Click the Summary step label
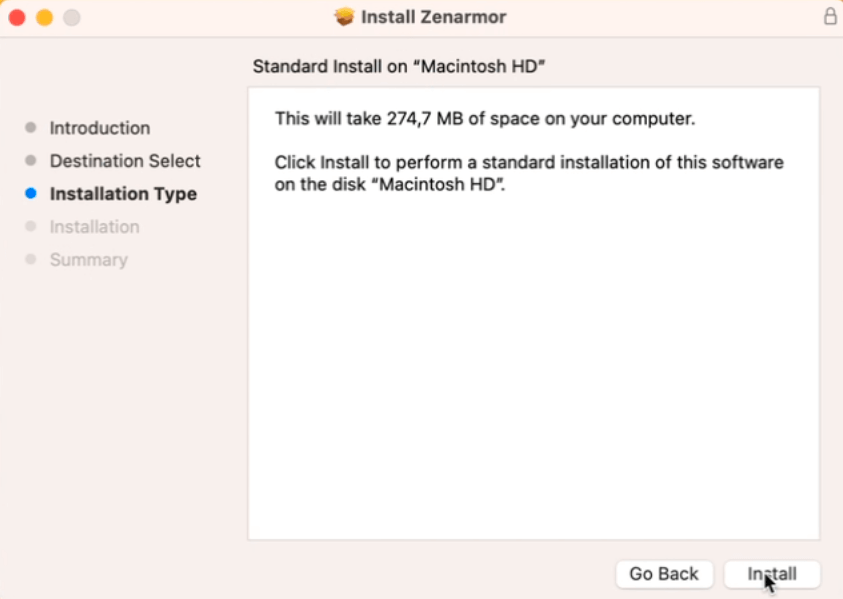843x599 pixels. tap(89, 260)
